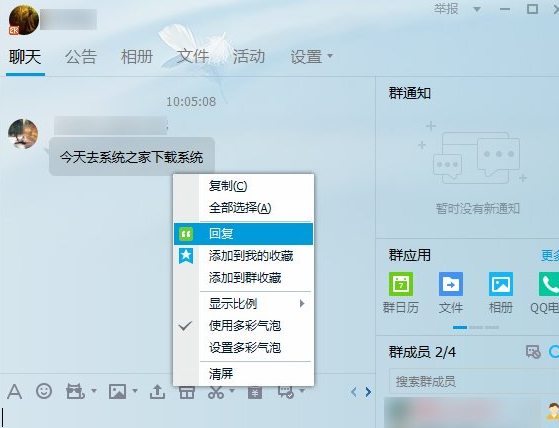Click the message bubble 今天去系统之家下载系统
Viewport: 559px width, 428px height.
[x=132, y=157]
